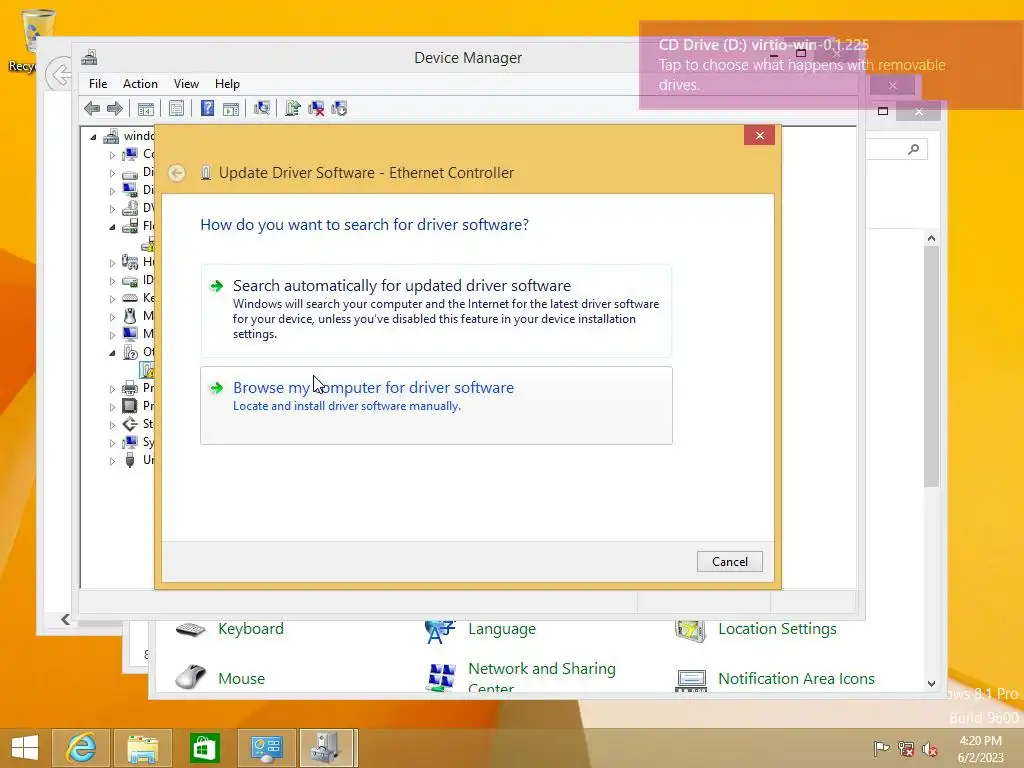Expand the Computer category node
The width and height of the screenshot is (1024, 768).
(112, 155)
